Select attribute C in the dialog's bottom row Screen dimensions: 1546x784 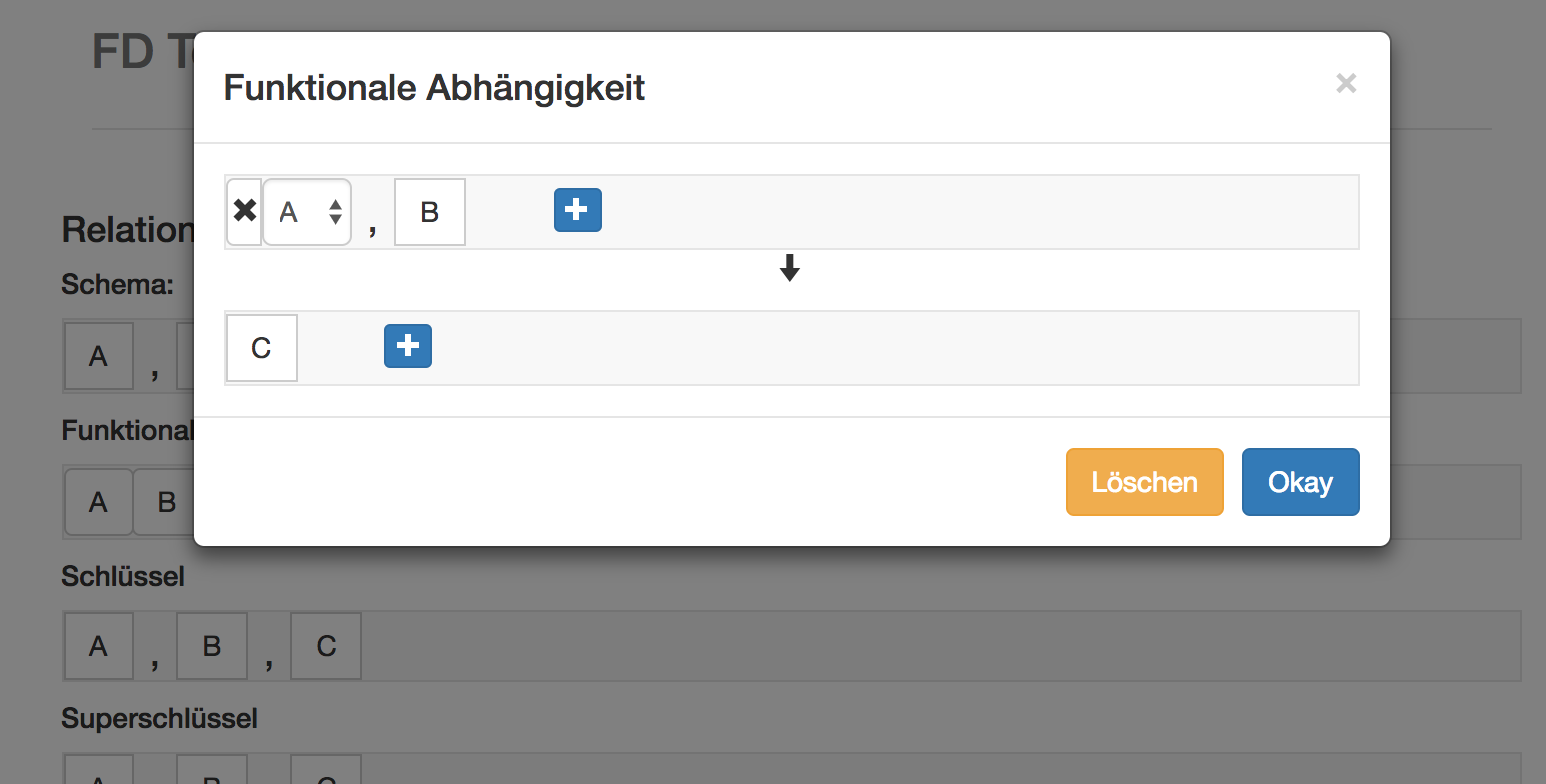coord(262,348)
